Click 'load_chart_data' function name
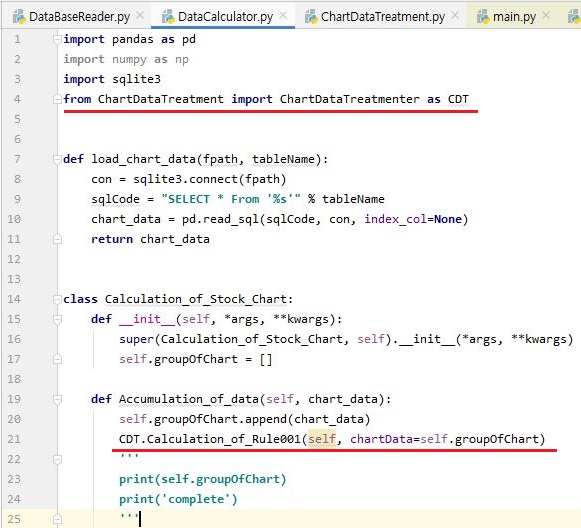The image size is (581, 528). pos(143,159)
